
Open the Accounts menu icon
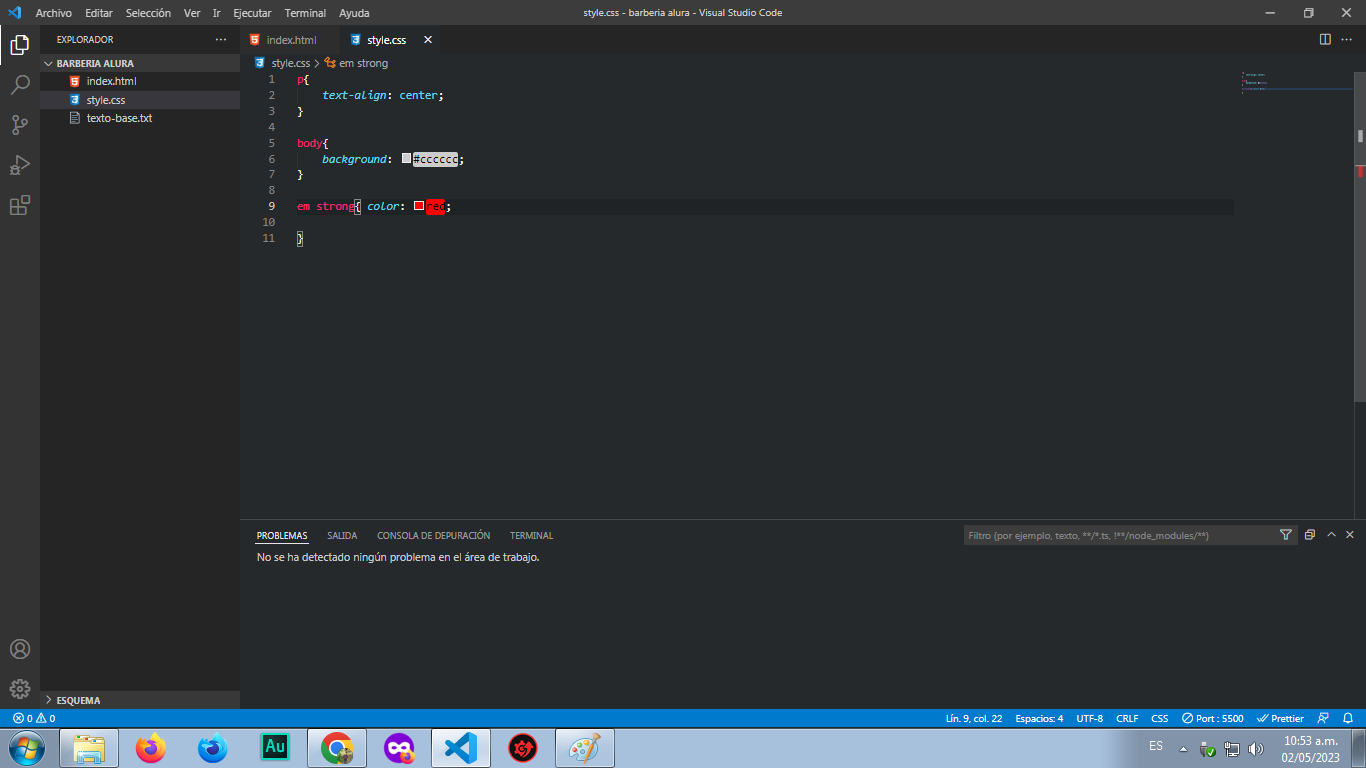pyautogui.click(x=20, y=649)
